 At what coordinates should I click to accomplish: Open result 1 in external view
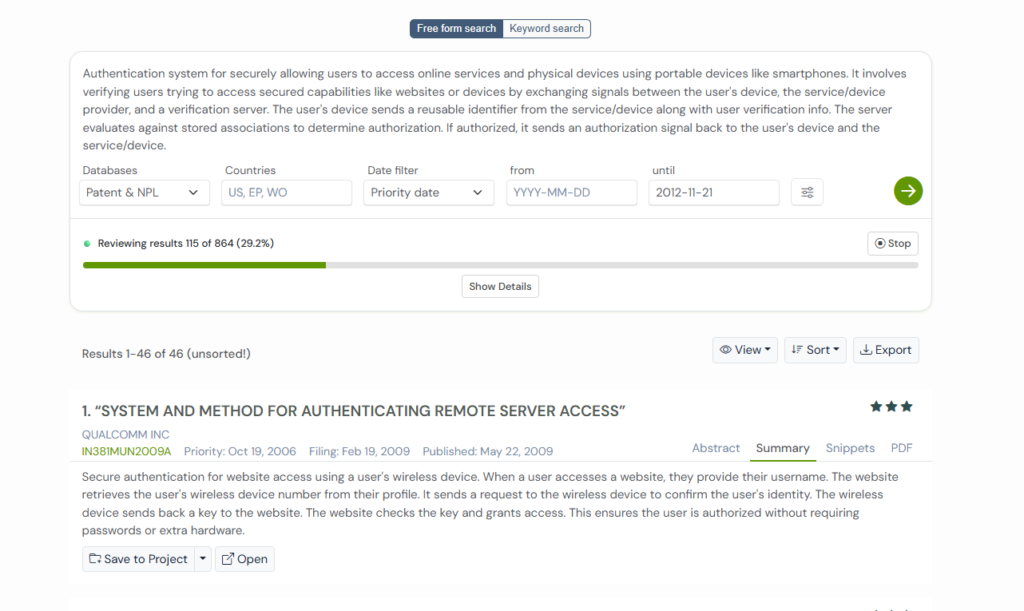point(245,559)
